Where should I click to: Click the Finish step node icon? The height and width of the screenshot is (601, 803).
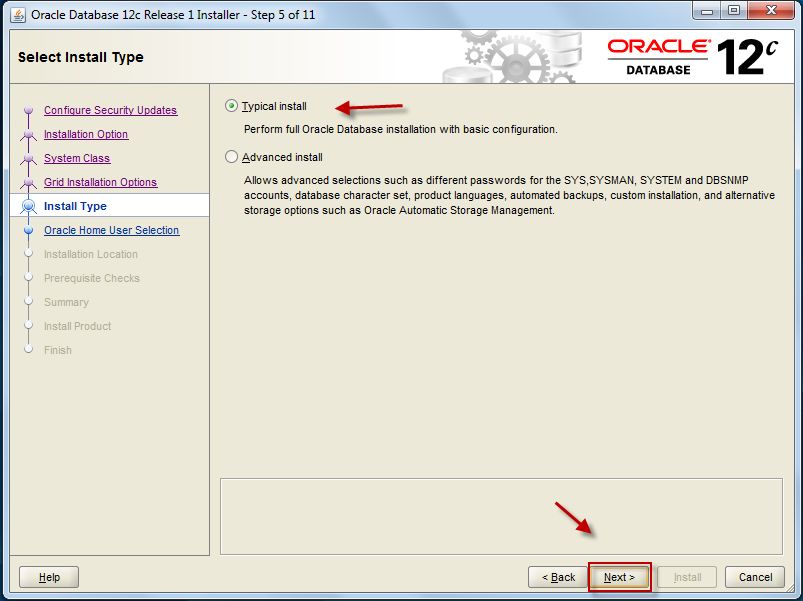[x=29, y=350]
